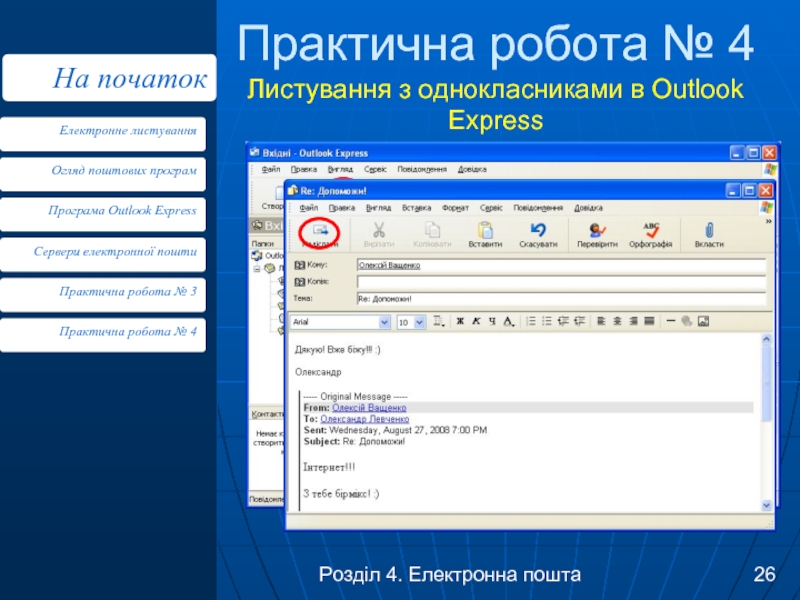Open the Arial font name dropdown
The height and width of the screenshot is (600, 800).
[384, 322]
